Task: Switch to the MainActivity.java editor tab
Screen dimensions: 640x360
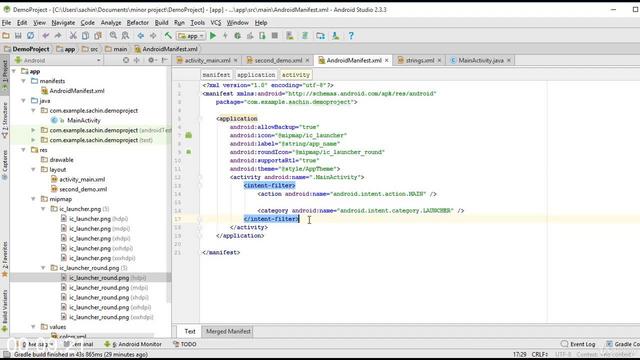Action: 480,60
